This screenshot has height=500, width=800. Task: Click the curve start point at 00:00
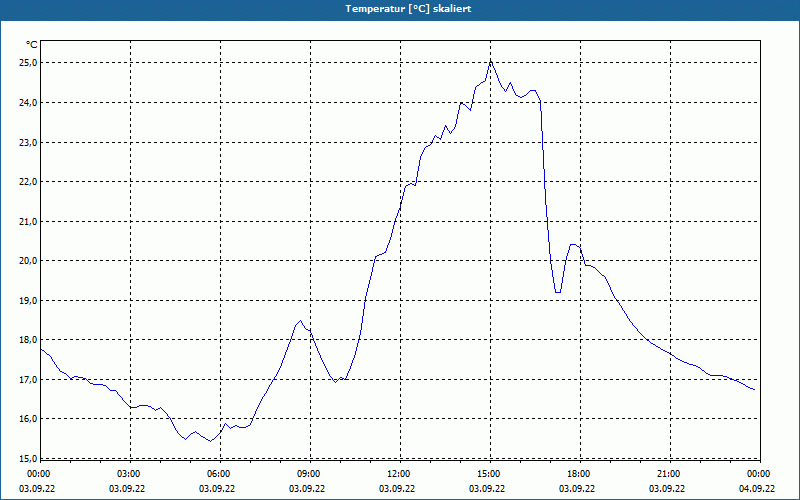[41, 349]
